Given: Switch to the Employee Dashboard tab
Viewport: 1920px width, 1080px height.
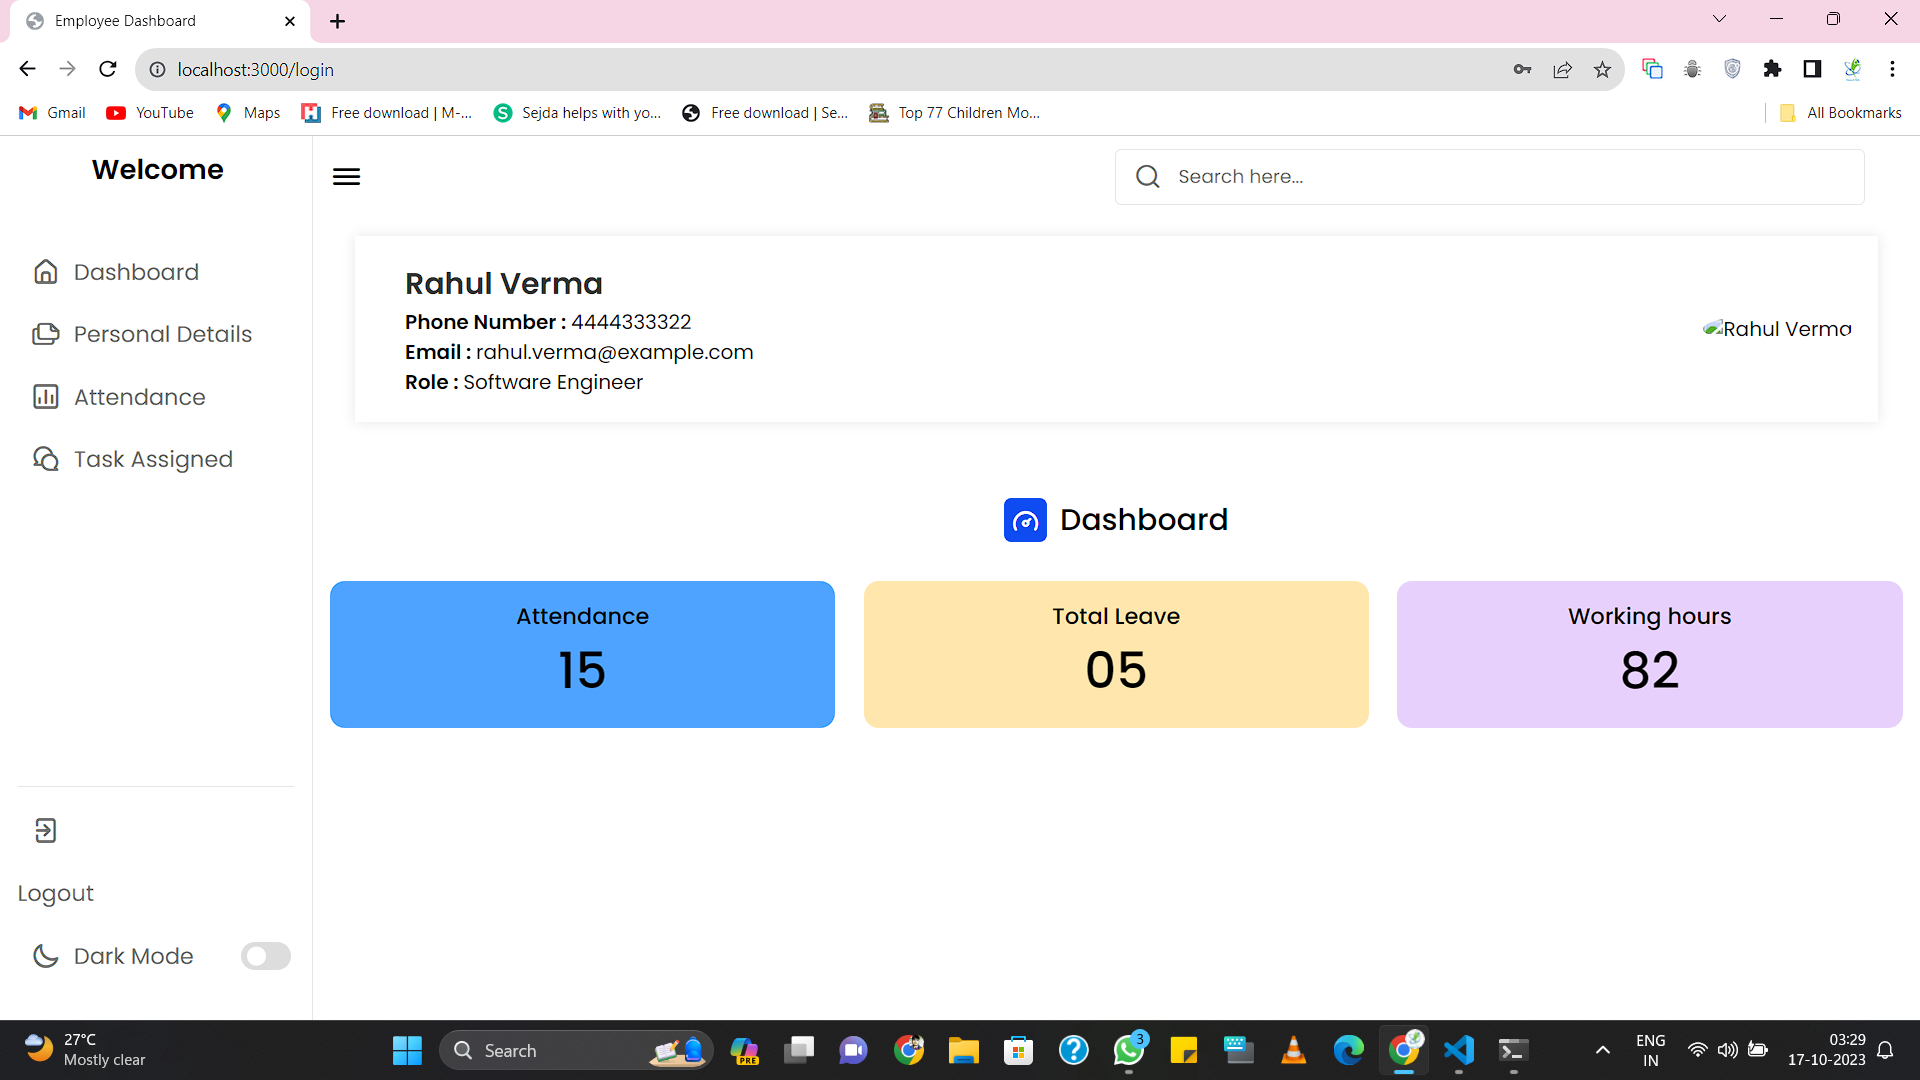Looking at the screenshot, I should [140, 20].
